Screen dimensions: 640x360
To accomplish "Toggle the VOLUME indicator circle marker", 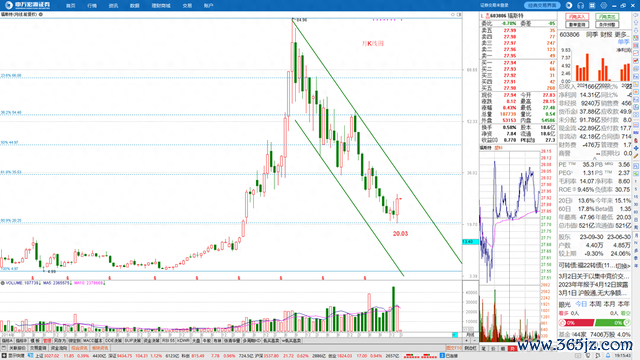I will pyautogui.click(x=2, y=283).
